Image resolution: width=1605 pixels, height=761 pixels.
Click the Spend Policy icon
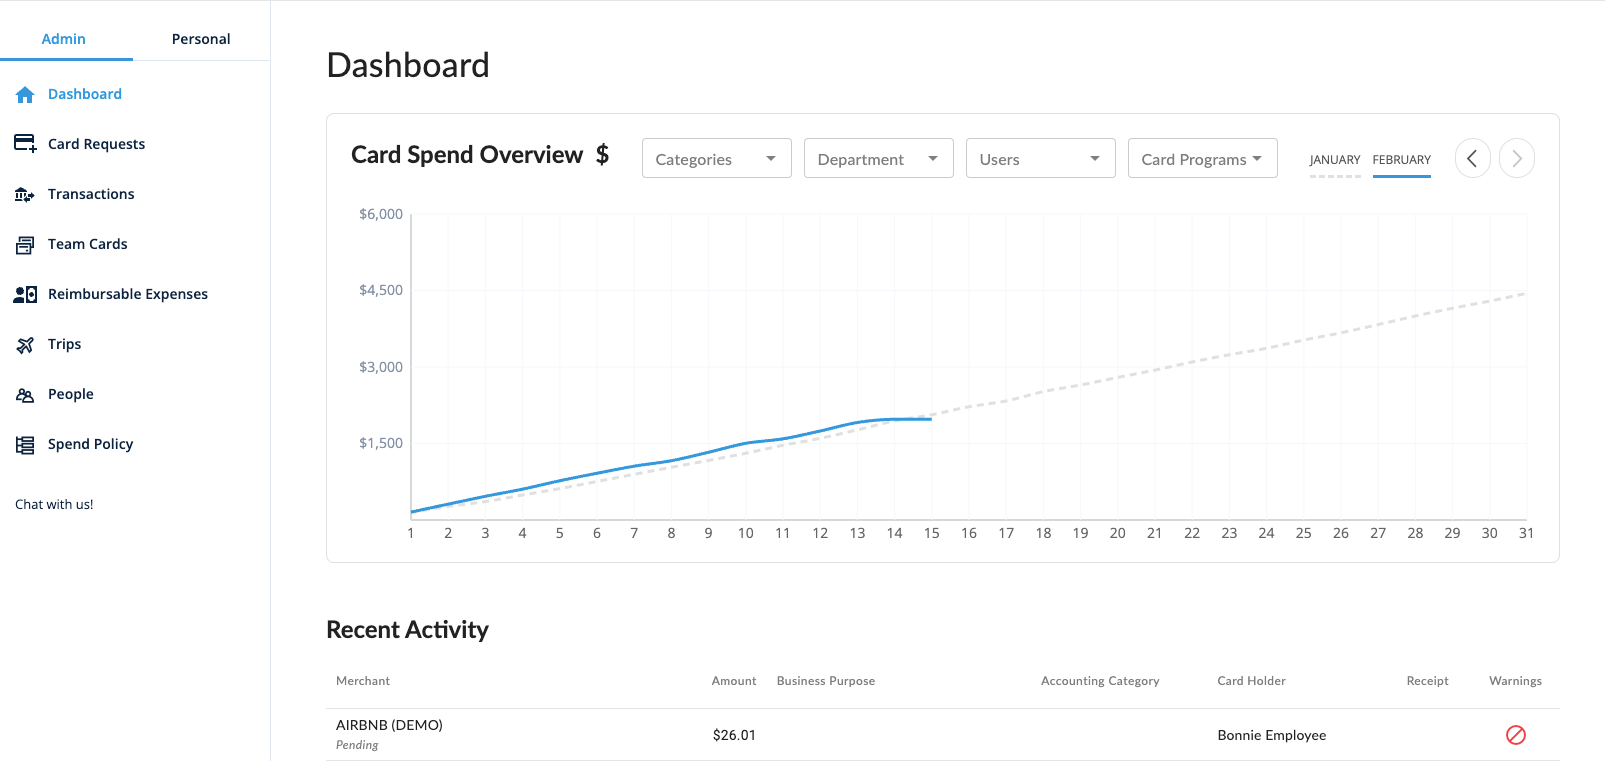[x=25, y=445]
